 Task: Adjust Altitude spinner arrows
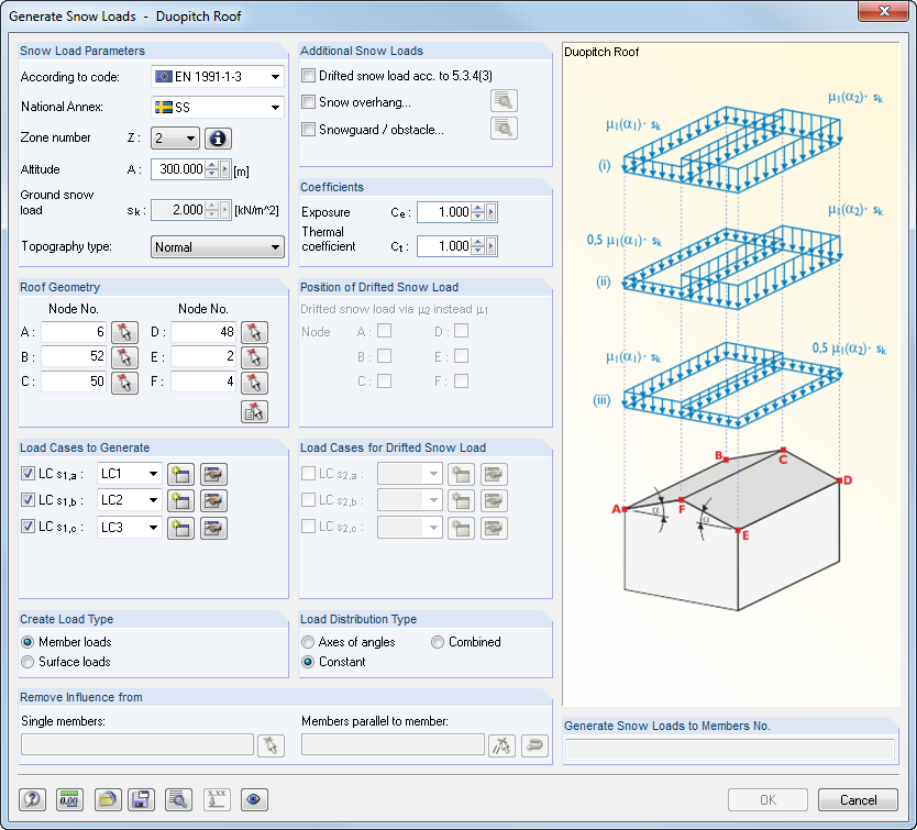pos(212,170)
